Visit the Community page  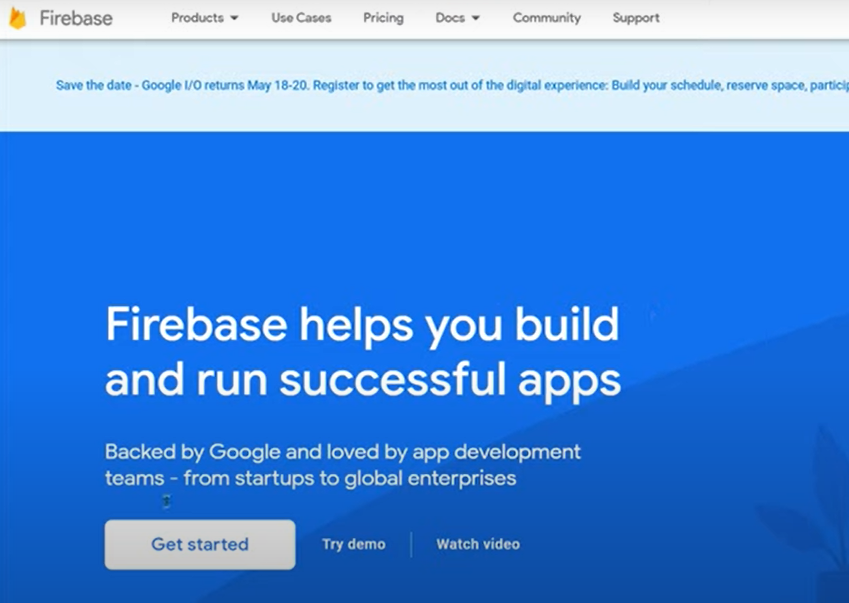pos(547,18)
